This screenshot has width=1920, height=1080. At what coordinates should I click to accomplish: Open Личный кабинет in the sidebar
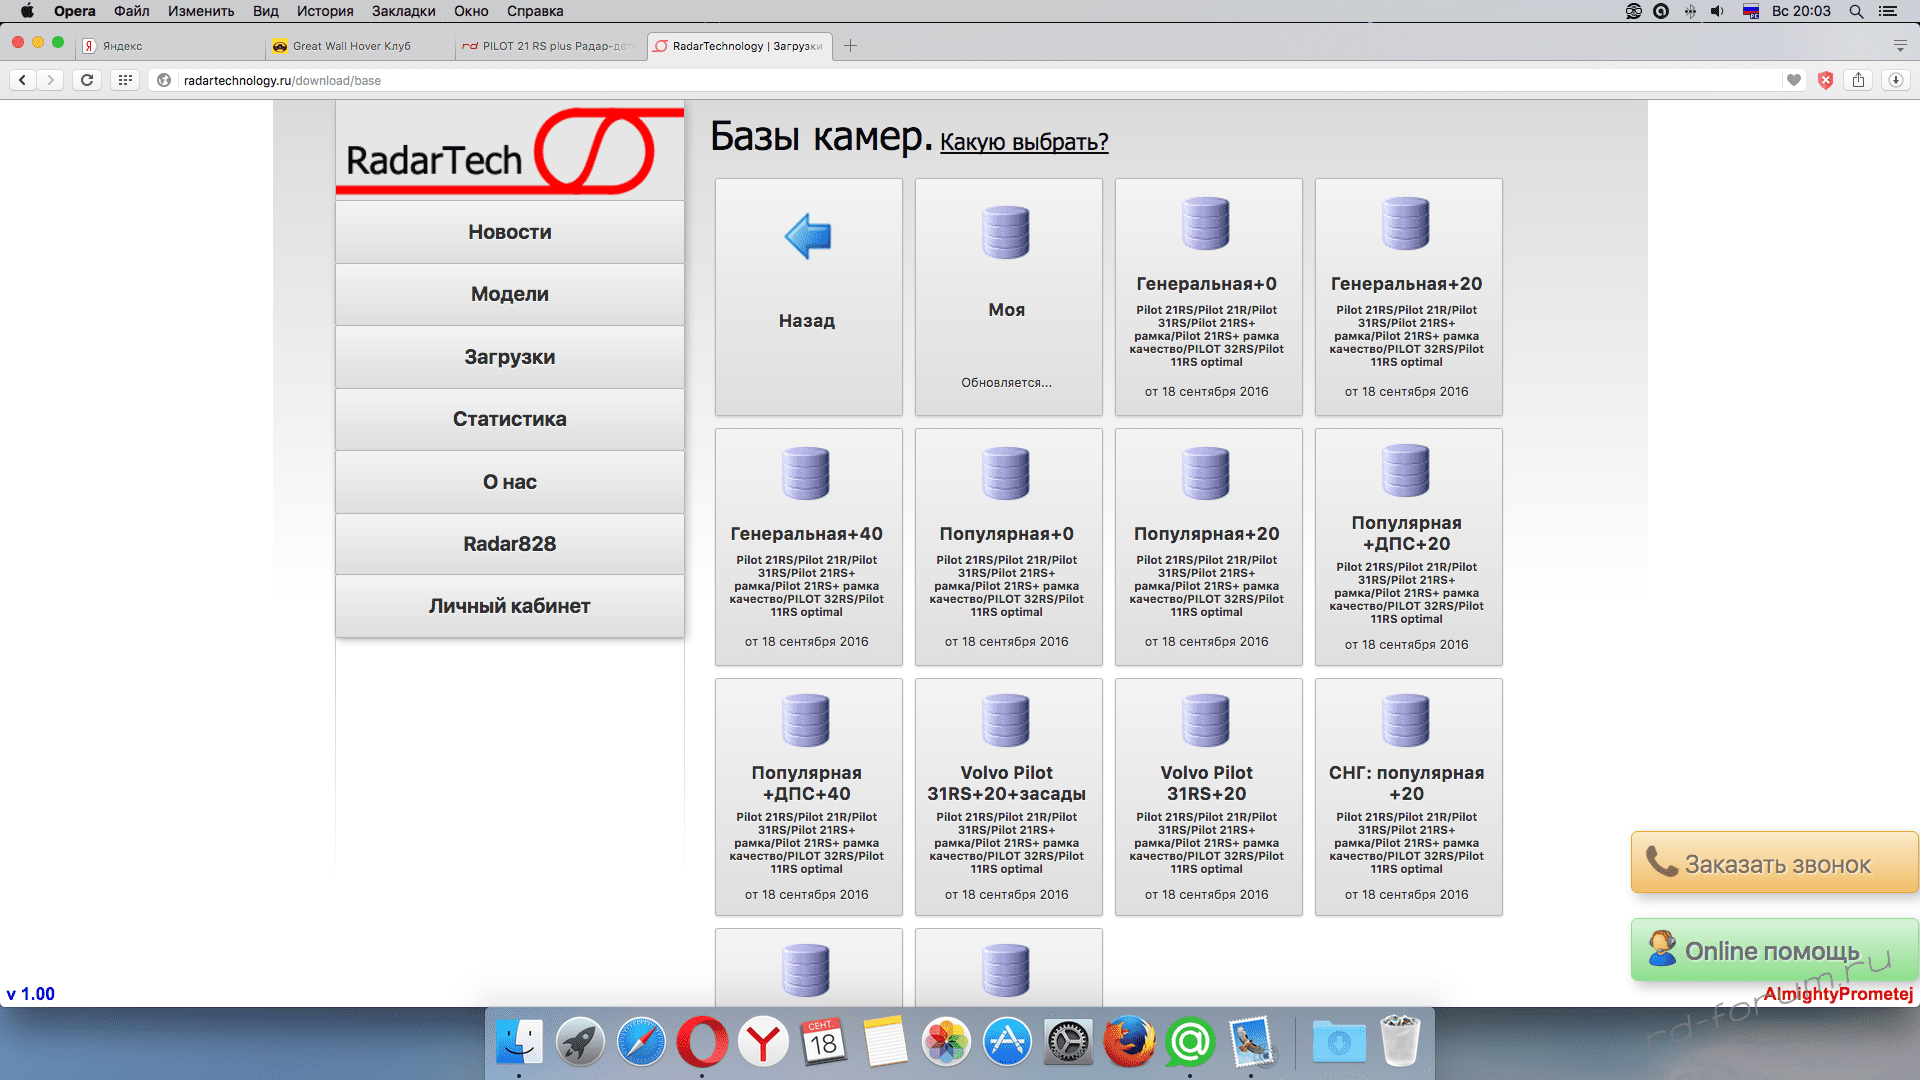[510, 606]
